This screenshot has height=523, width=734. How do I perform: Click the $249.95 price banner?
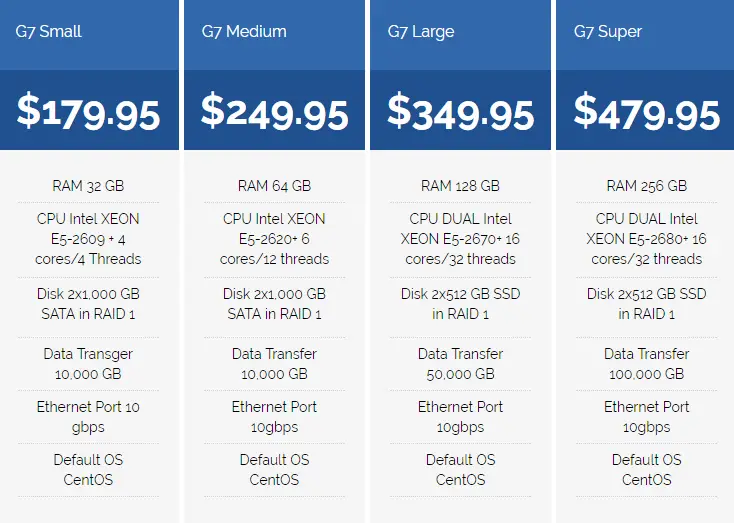point(274,110)
